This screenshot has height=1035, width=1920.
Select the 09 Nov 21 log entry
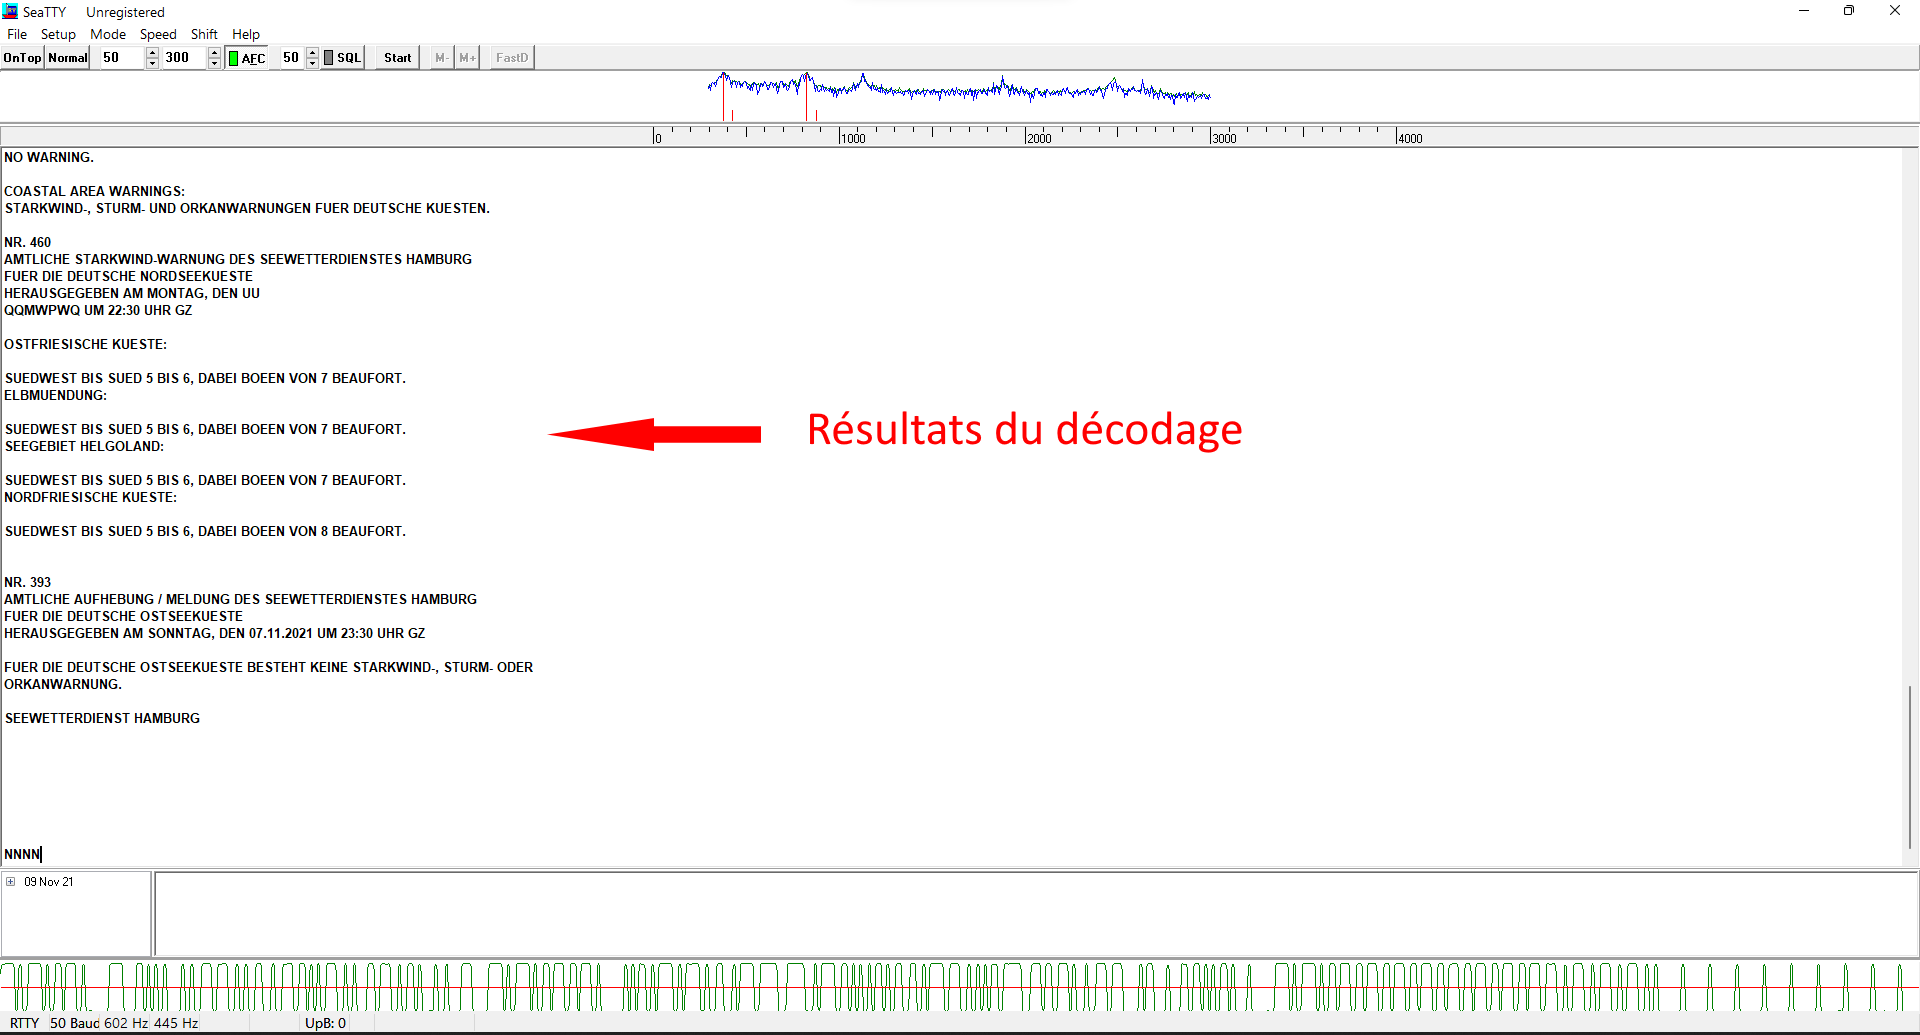point(48,882)
